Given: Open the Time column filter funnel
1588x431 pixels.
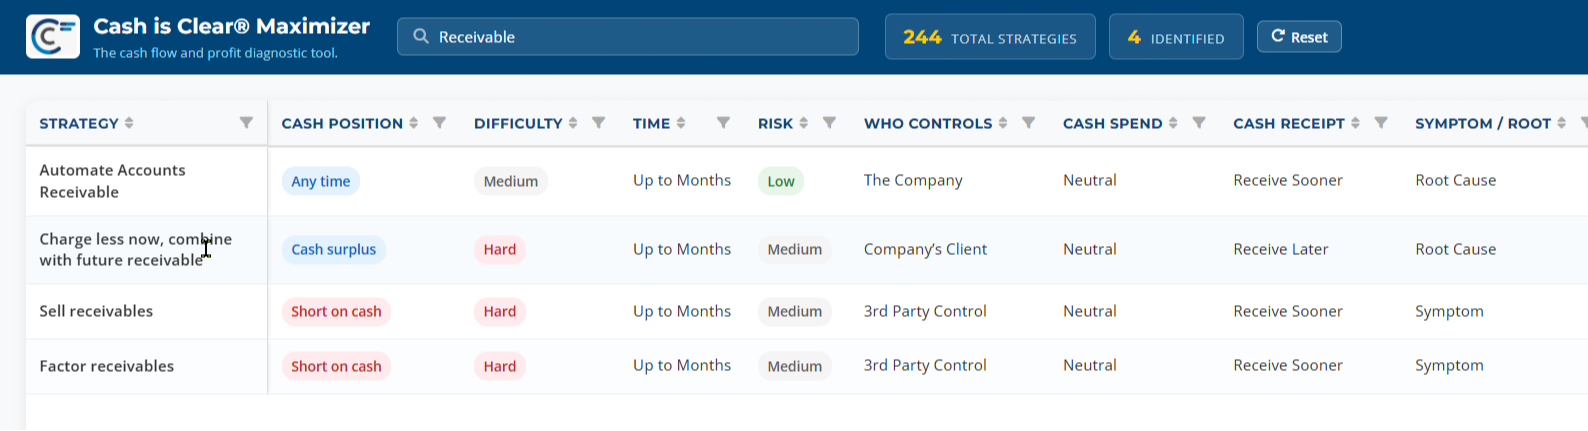Looking at the screenshot, I should click(723, 123).
